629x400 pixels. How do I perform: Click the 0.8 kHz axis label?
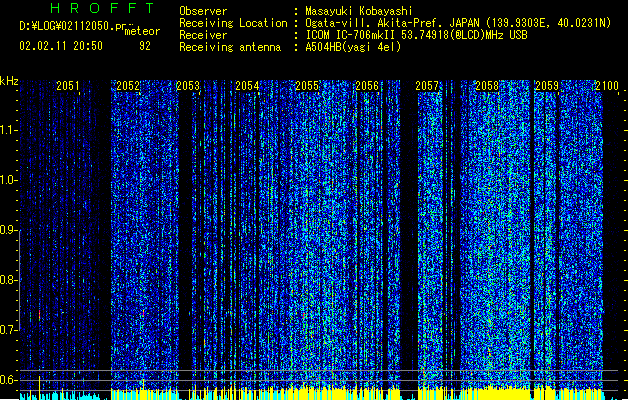click(x=8, y=280)
